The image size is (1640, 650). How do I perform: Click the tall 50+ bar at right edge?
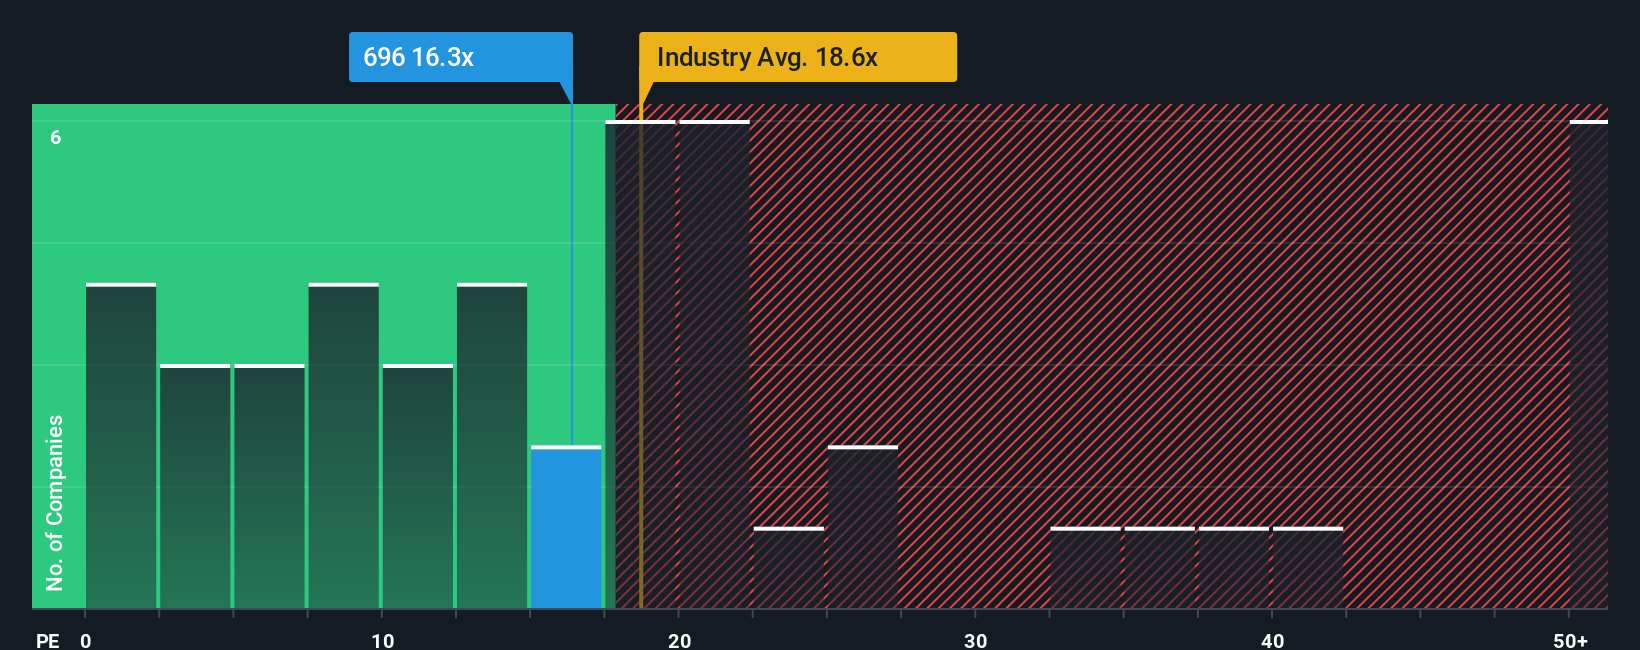pyautogui.click(x=1589, y=364)
